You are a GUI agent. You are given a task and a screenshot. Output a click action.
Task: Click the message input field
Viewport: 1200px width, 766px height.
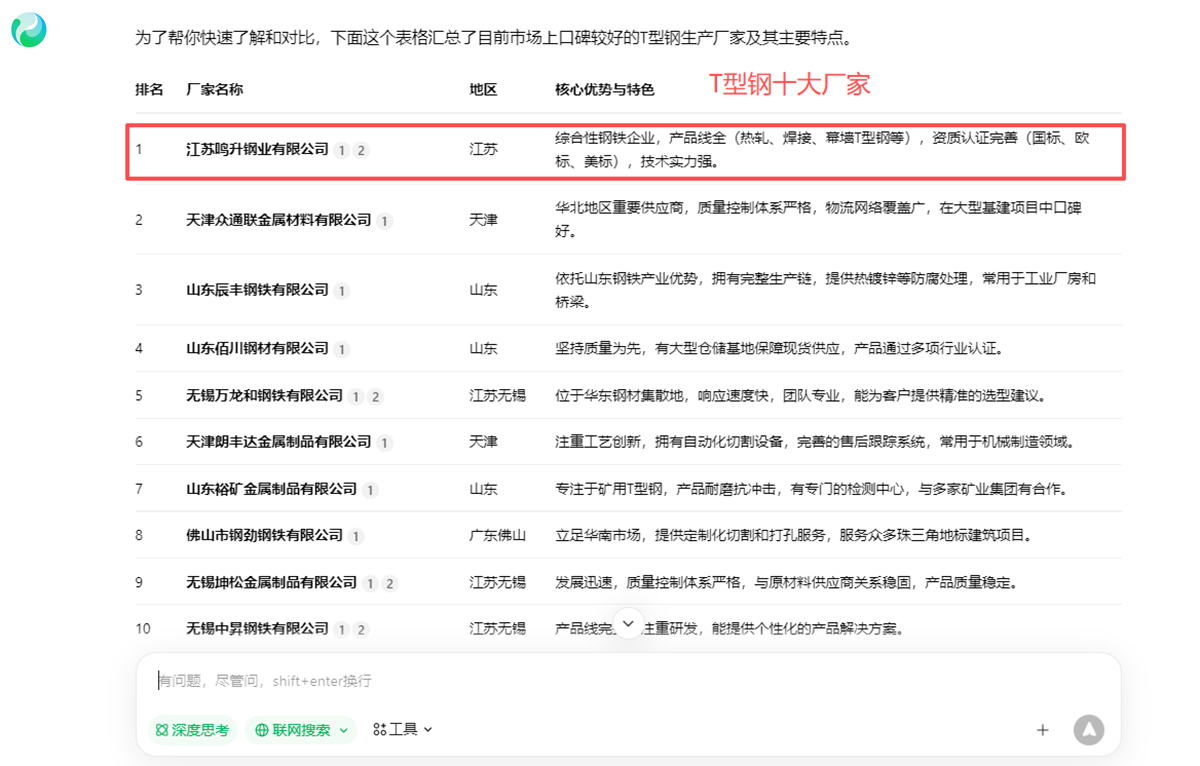600,681
